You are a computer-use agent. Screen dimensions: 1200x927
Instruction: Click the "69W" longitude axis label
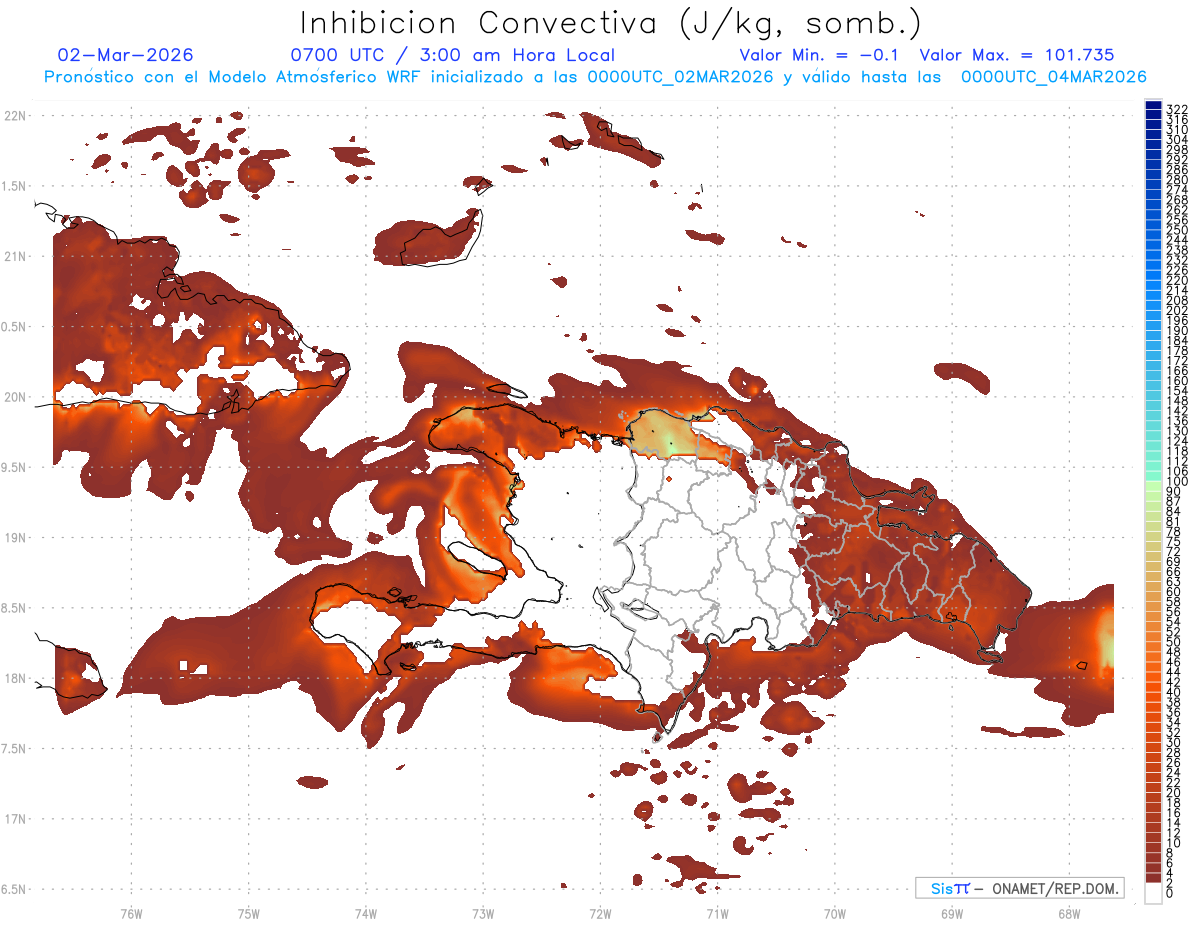951,913
